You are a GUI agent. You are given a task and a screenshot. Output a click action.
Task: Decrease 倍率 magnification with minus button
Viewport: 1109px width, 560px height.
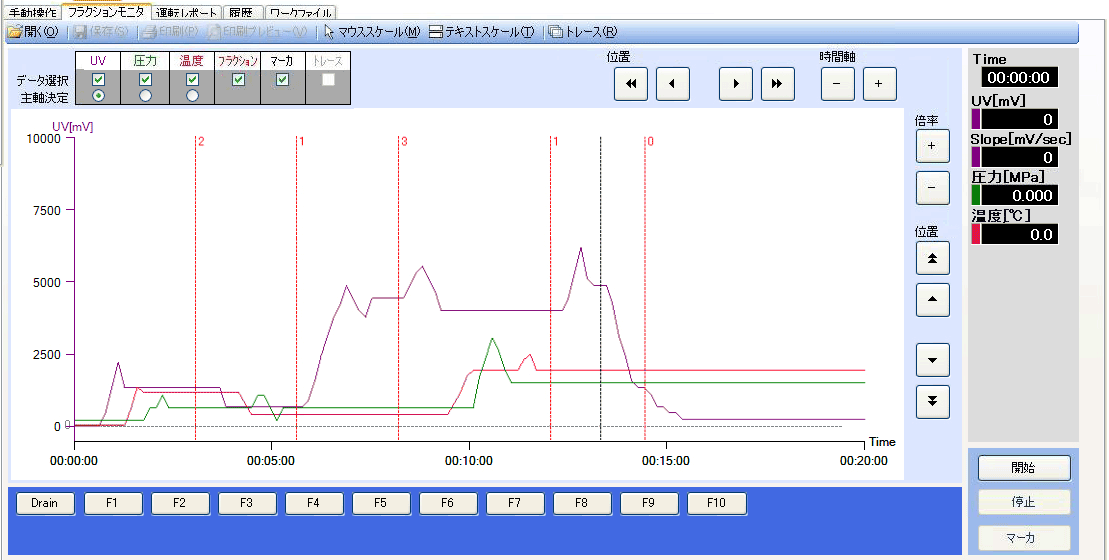tap(932, 187)
